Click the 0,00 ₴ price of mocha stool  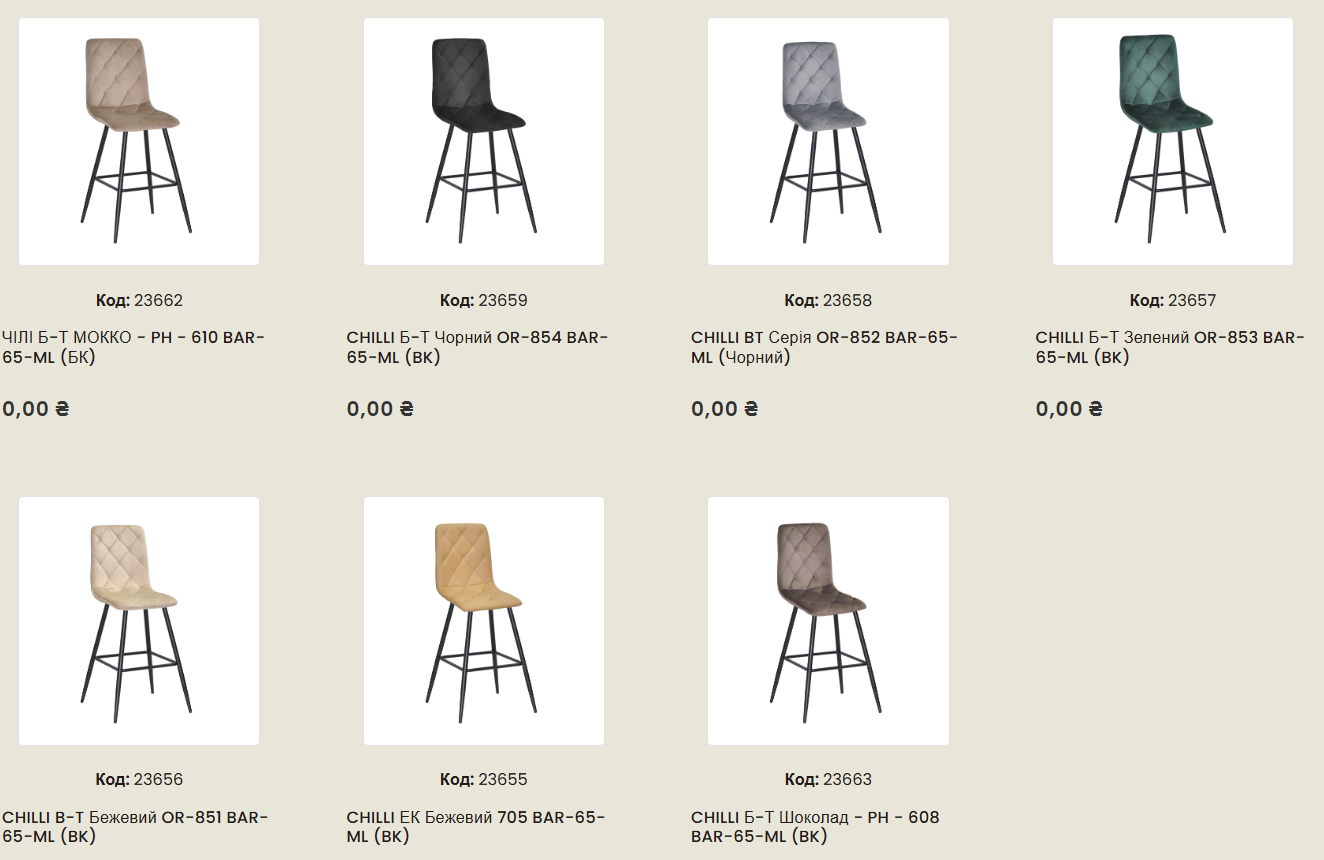point(36,408)
